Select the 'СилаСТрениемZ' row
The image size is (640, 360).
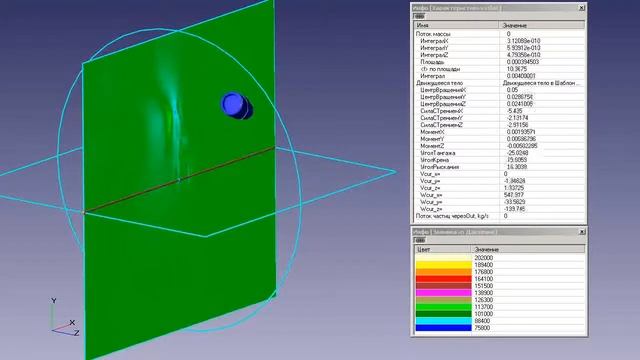499,125
